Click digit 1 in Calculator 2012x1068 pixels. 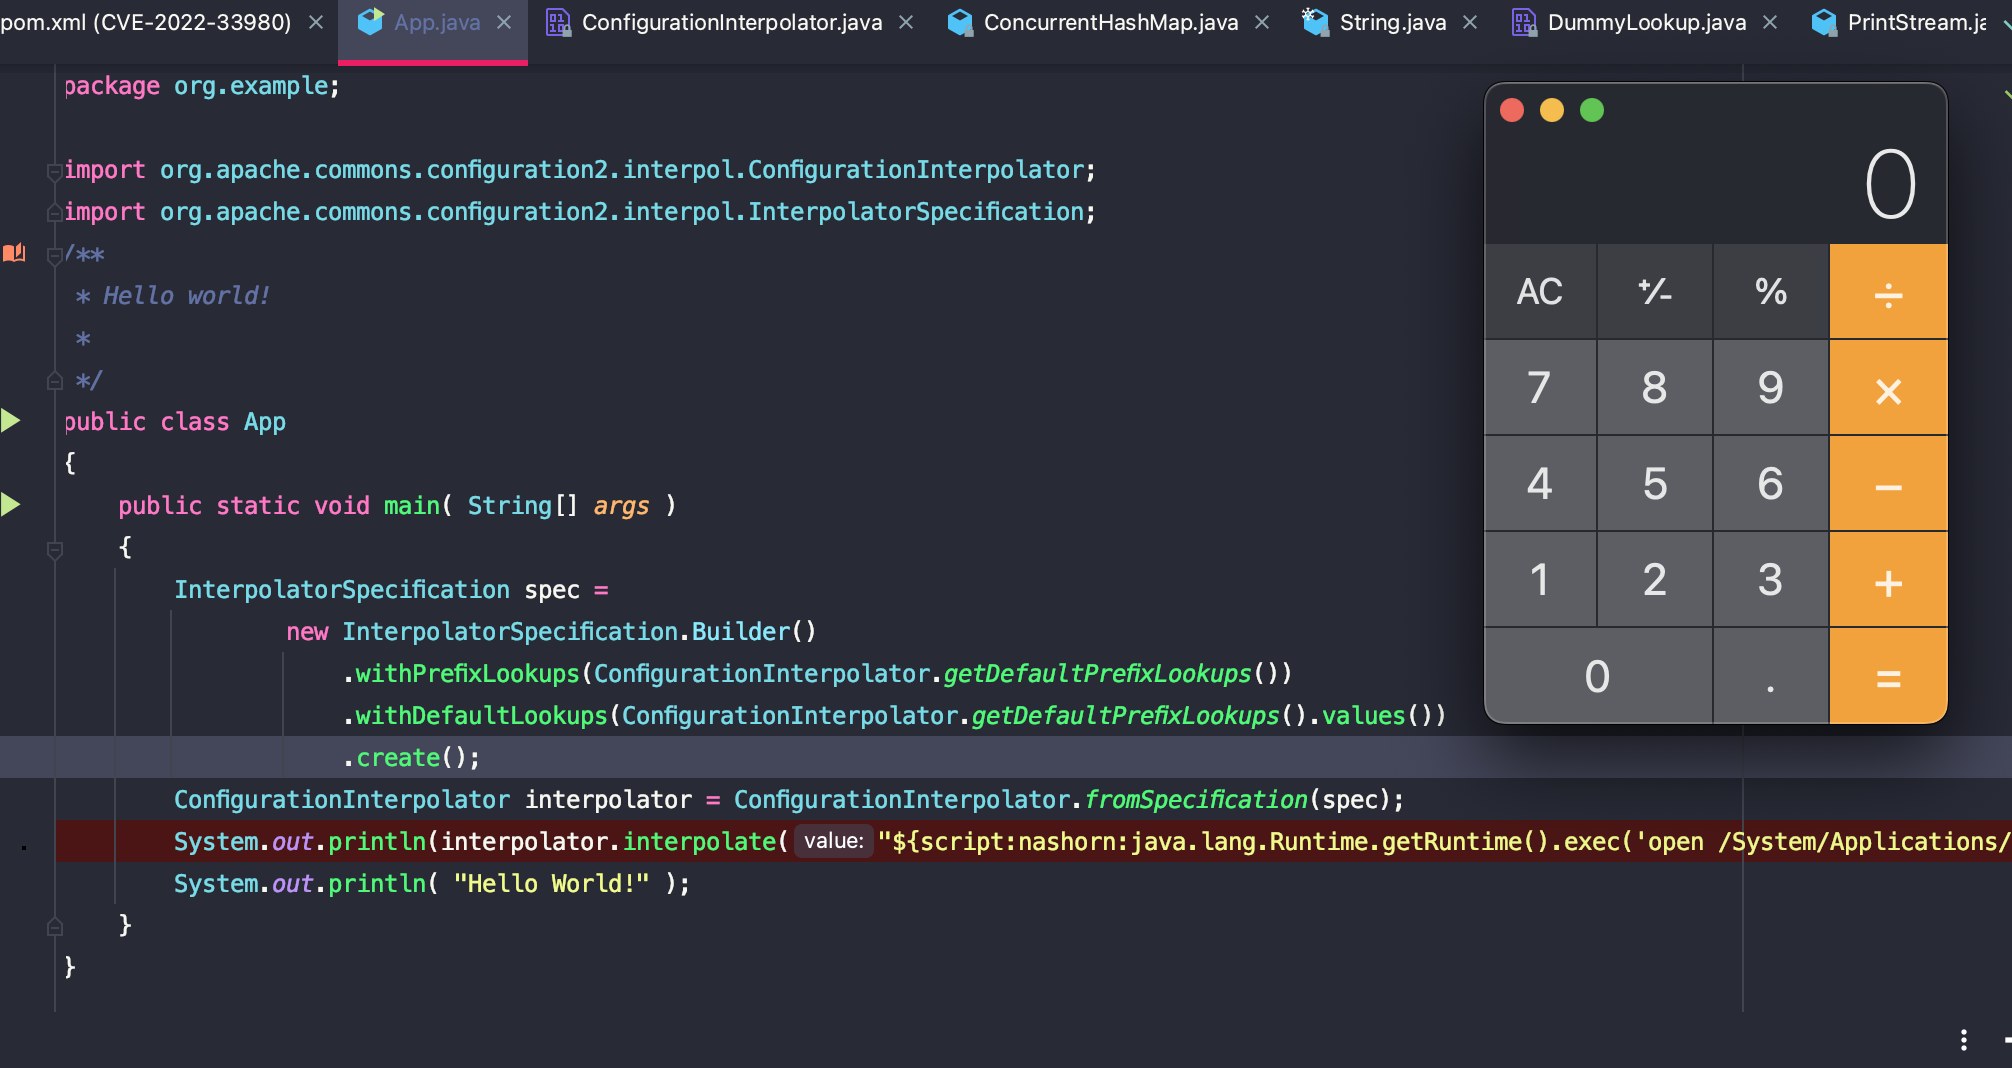pyautogui.click(x=1540, y=580)
